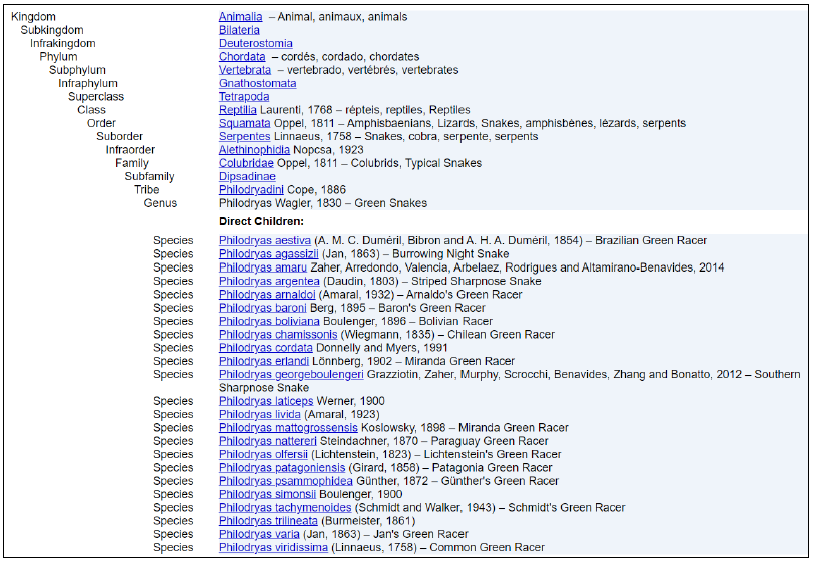Select the Chordata phylum link
The height and width of the screenshot is (562, 813).
point(242,57)
